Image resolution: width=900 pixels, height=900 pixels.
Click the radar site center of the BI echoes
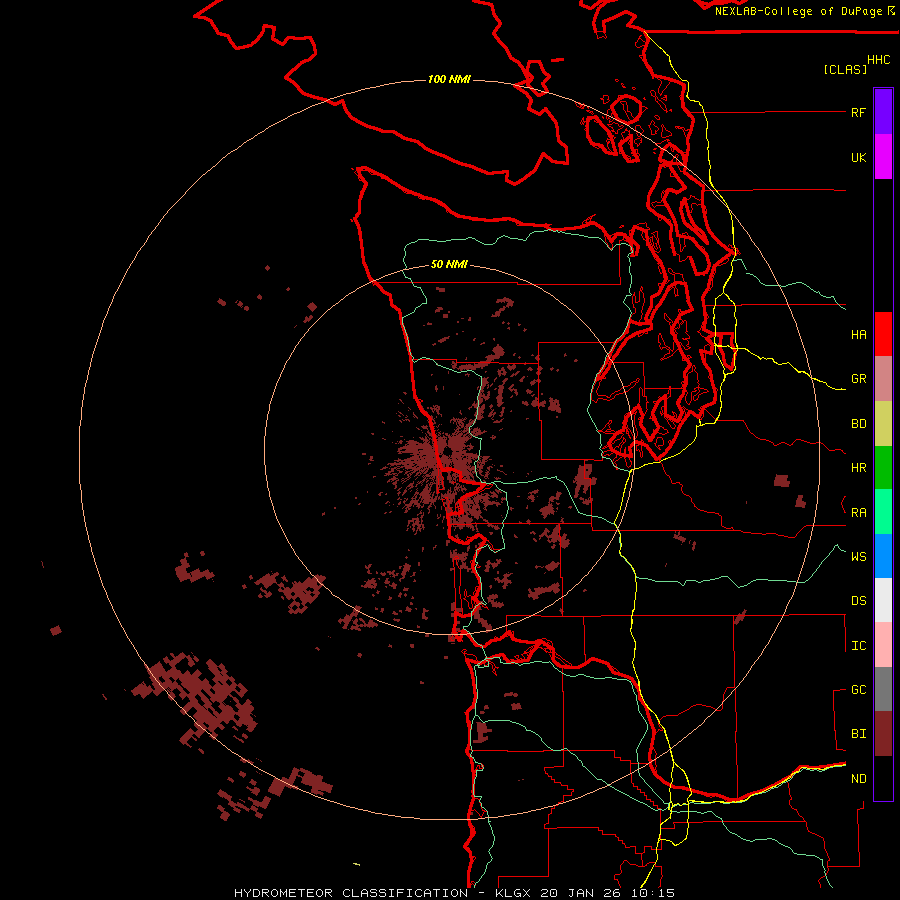(447, 453)
